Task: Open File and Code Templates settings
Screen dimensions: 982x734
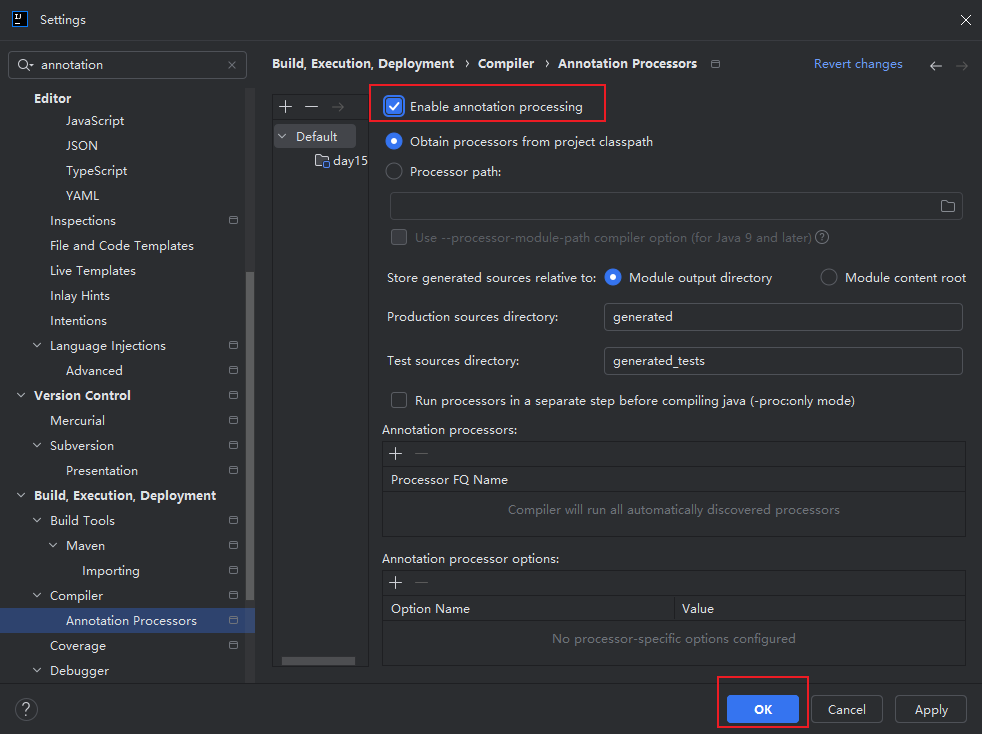Action: [x=121, y=246]
